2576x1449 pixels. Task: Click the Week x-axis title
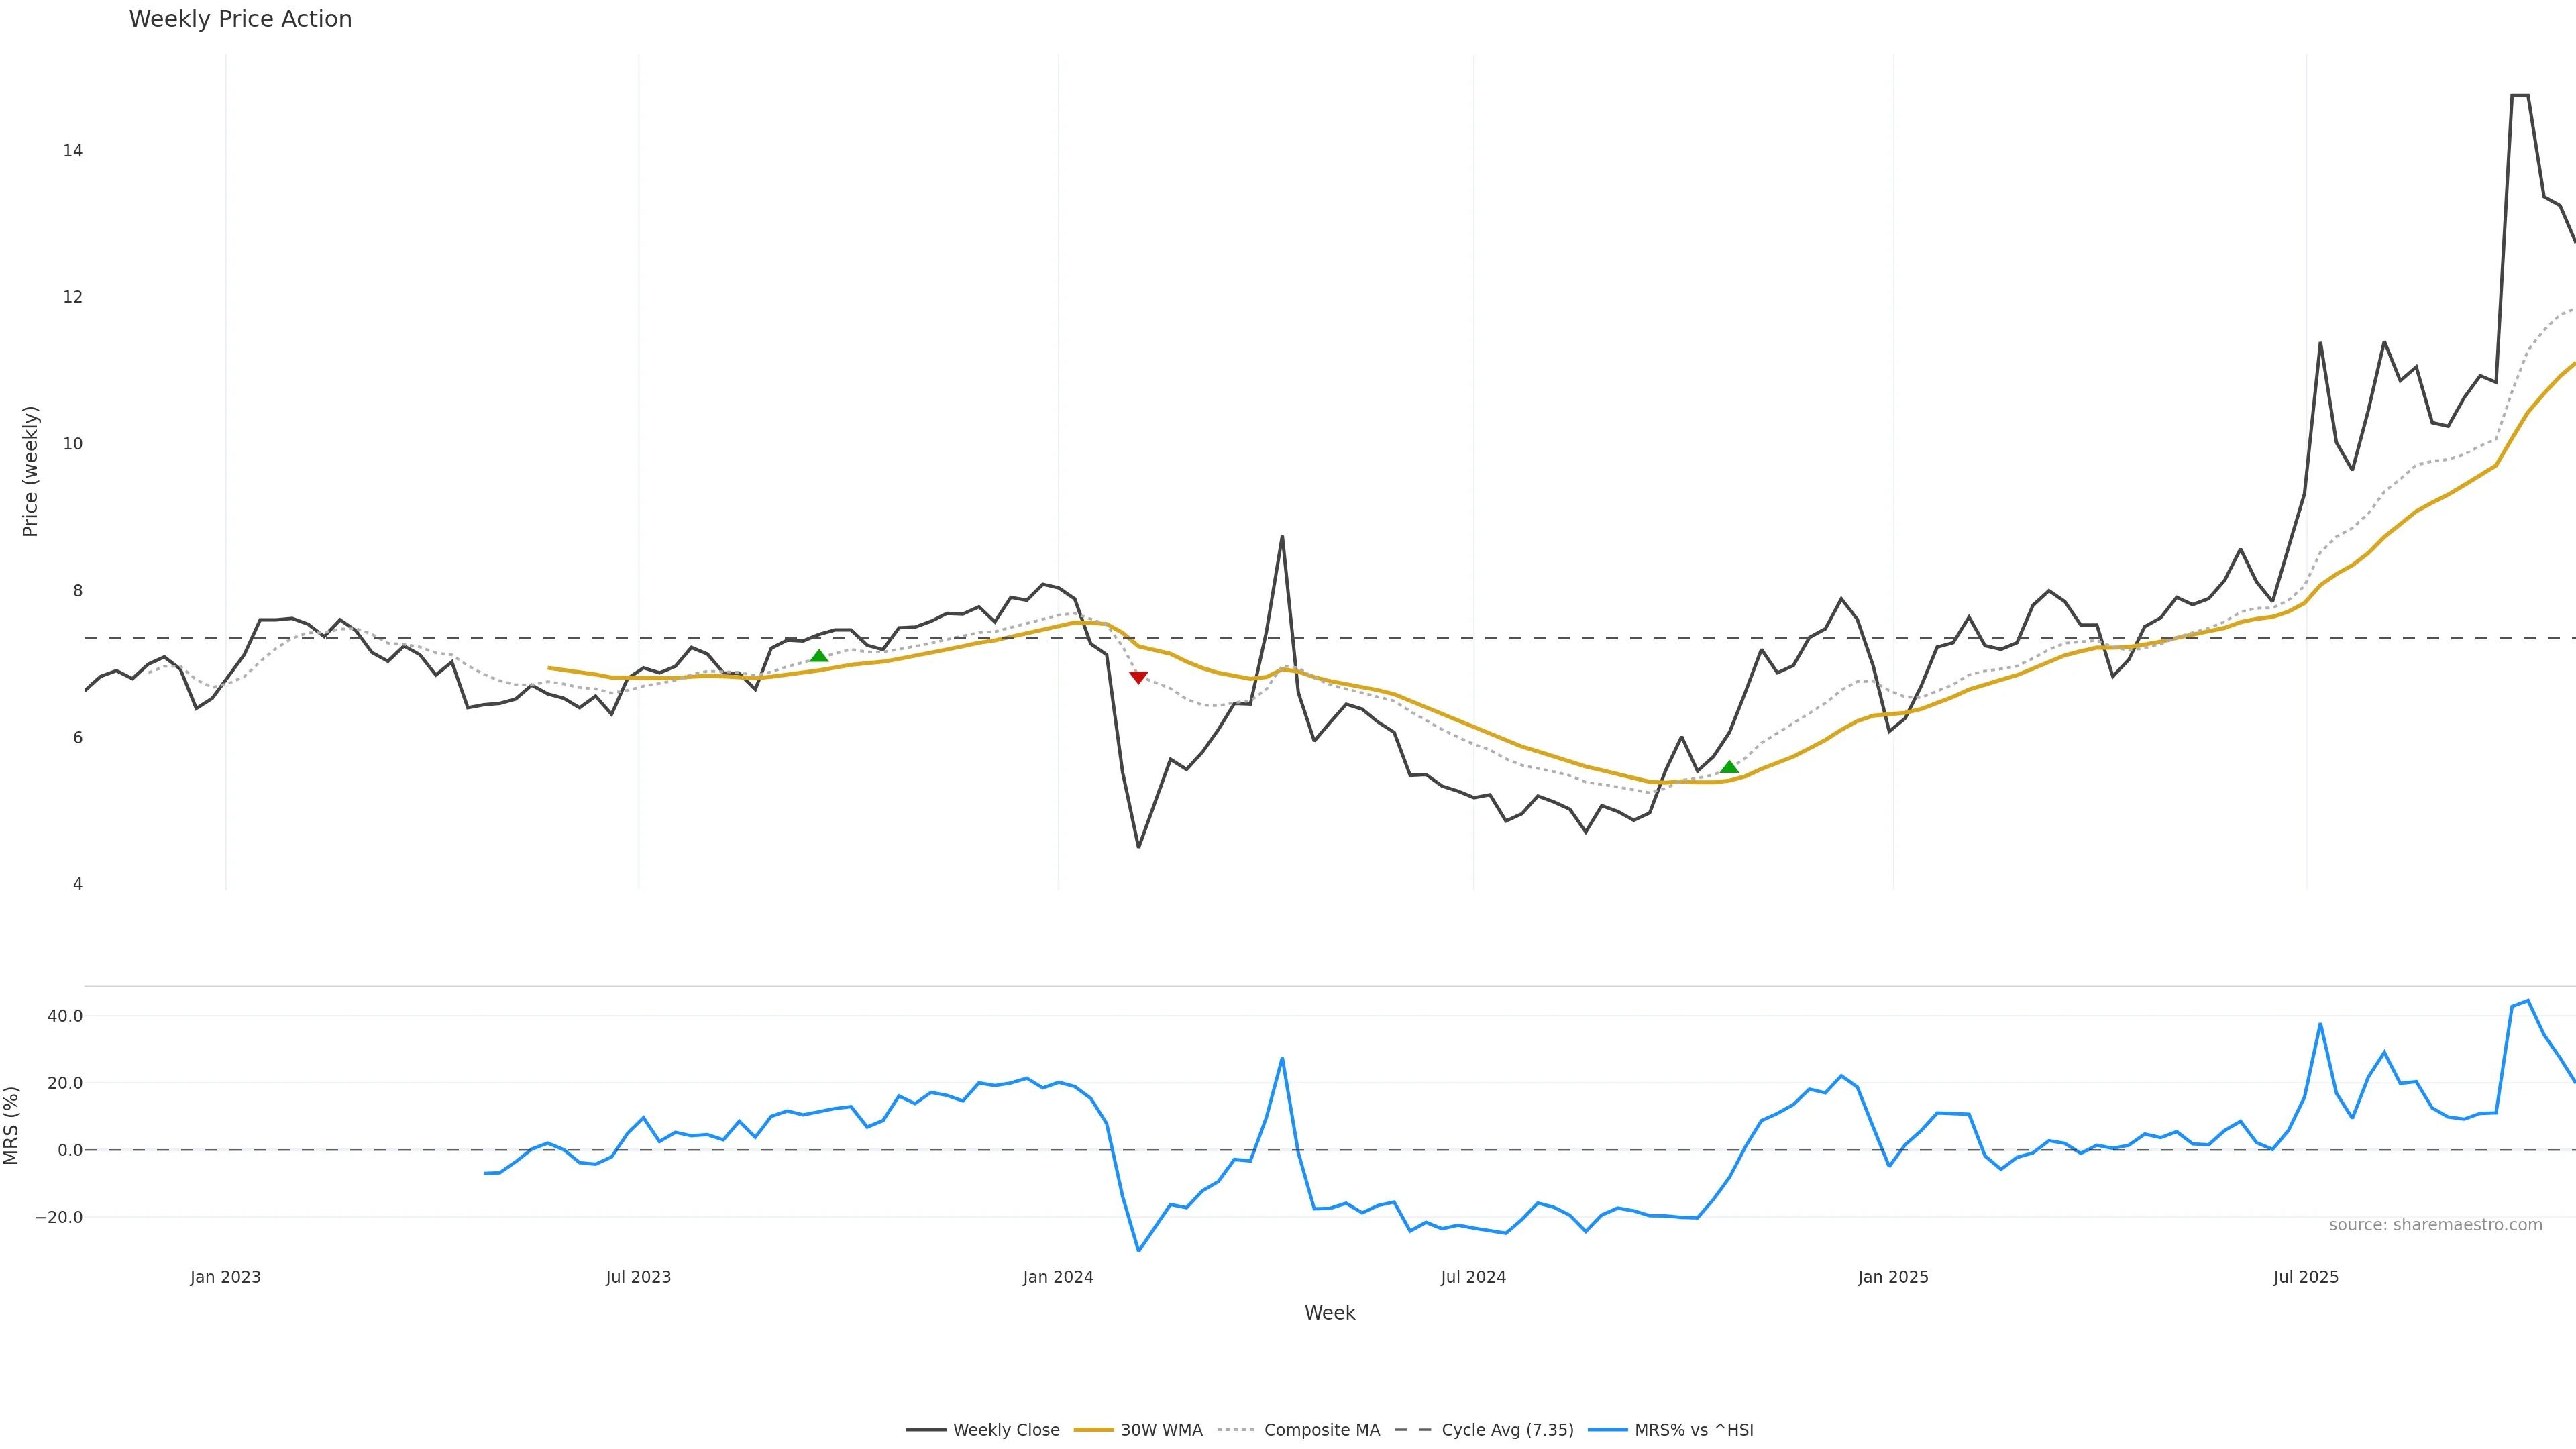click(x=1329, y=1313)
